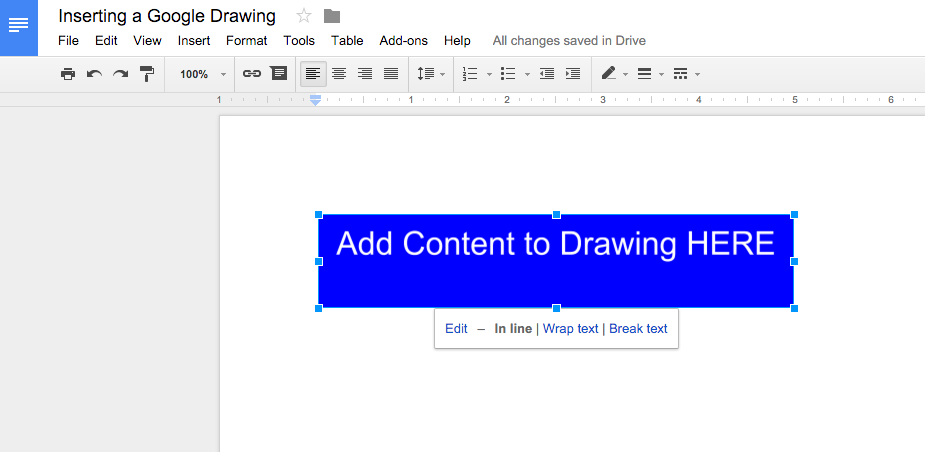Click the Edit link below the drawing
The width and height of the screenshot is (925, 452).
pos(456,329)
